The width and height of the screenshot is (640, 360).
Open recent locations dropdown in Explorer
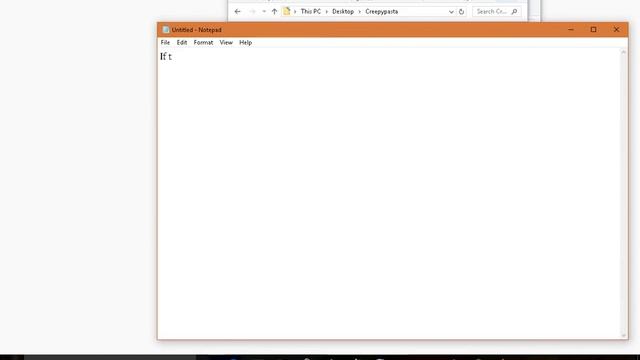coord(264,12)
